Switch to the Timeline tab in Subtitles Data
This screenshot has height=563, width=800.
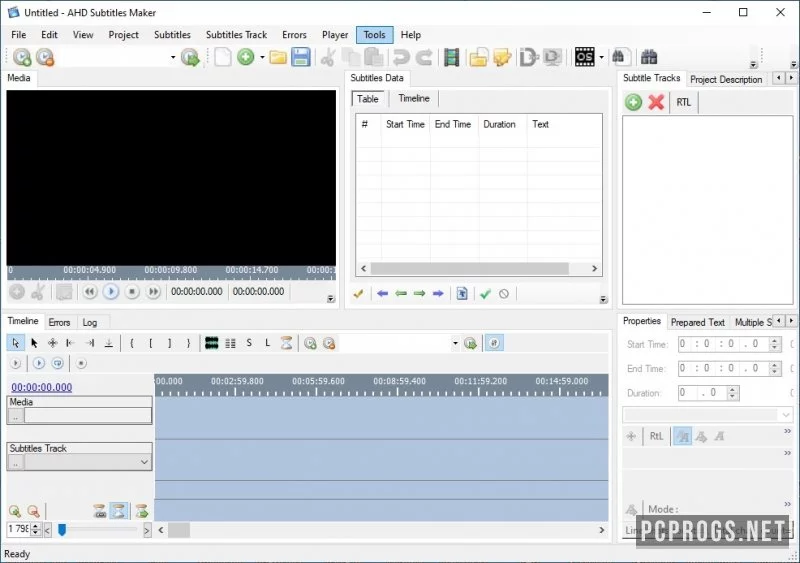coord(414,98)
